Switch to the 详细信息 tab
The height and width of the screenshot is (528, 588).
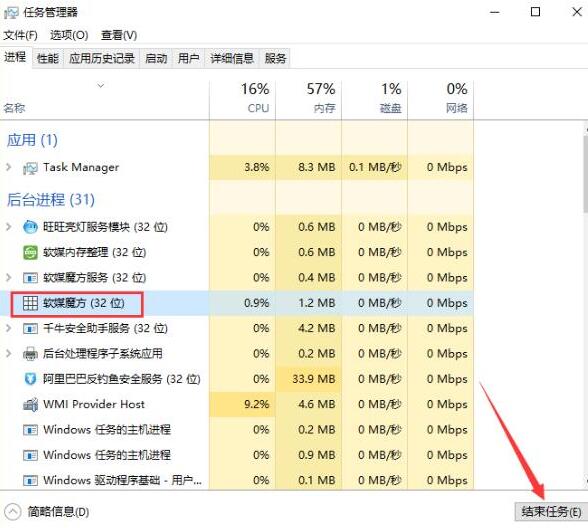pyautogui.click(x=232, y=58)
